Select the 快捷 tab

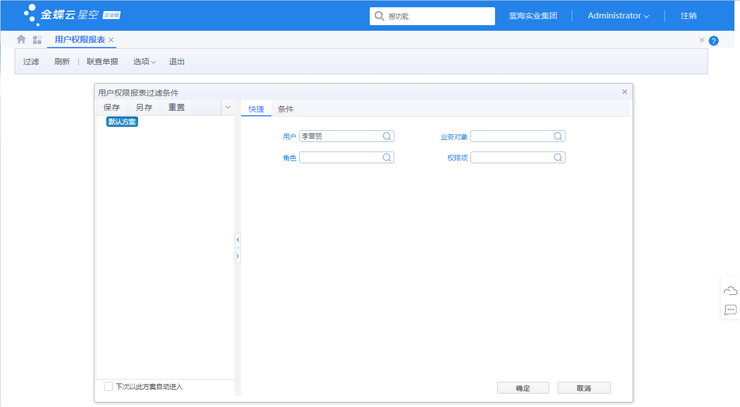pyautogui.click(x=256, y=109)
